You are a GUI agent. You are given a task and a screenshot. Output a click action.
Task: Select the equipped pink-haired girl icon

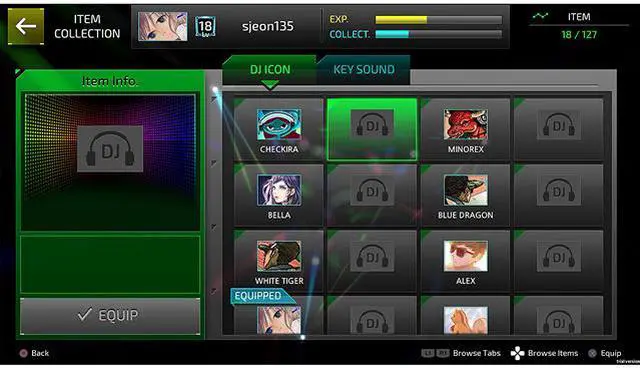[x=279, y=316]
